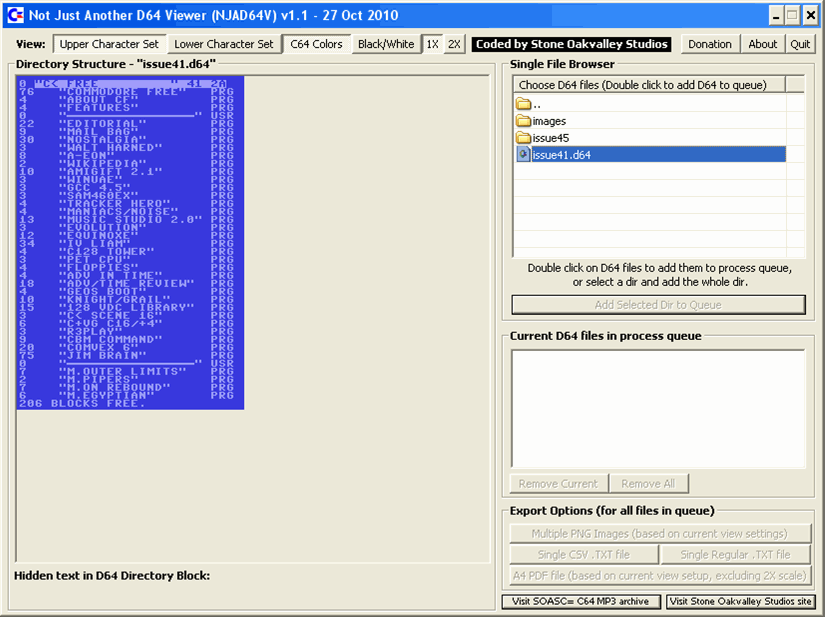Viewport: 825px width, 617px height.
Task: Switch to Lower Character Set view
Action: 223,44
